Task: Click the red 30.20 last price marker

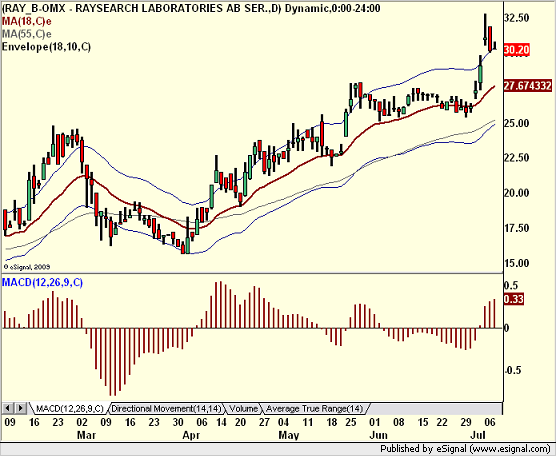Action: click(x=517, y=50)
